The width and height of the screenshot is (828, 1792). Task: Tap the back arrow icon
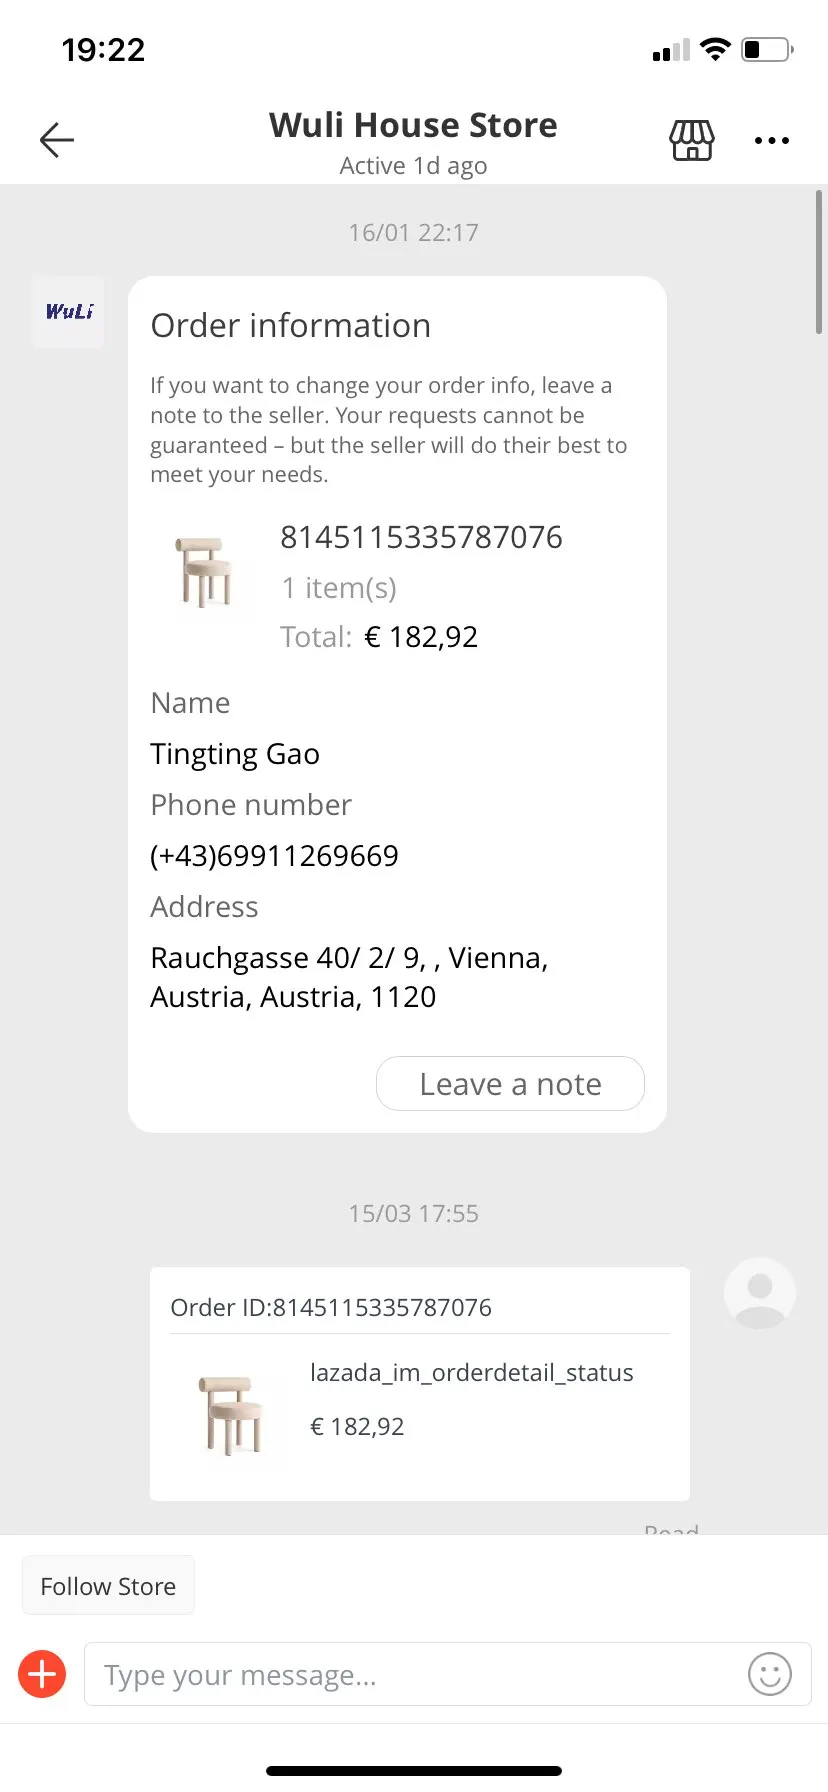[x=57, y=140]
